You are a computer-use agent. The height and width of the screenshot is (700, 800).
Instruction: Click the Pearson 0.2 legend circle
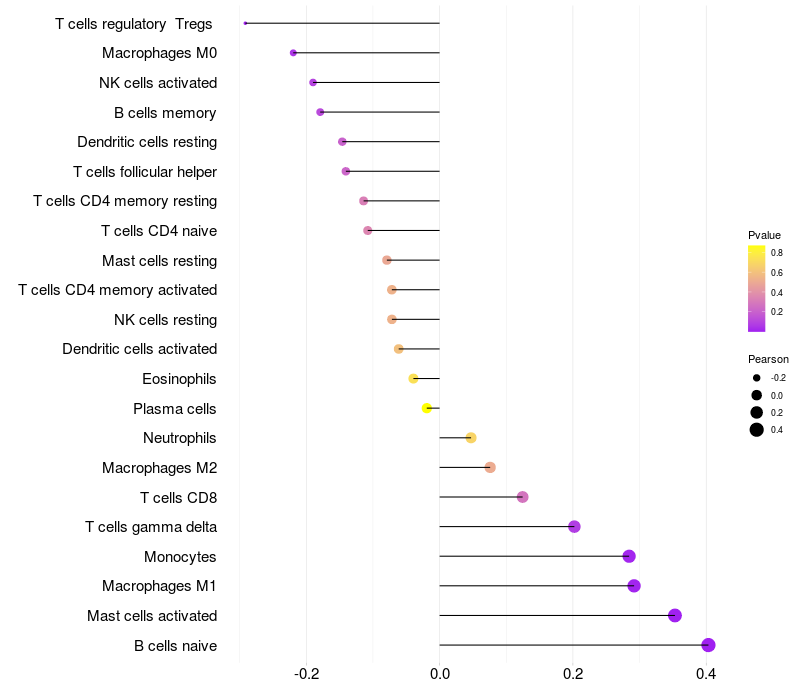pos(757,412)
